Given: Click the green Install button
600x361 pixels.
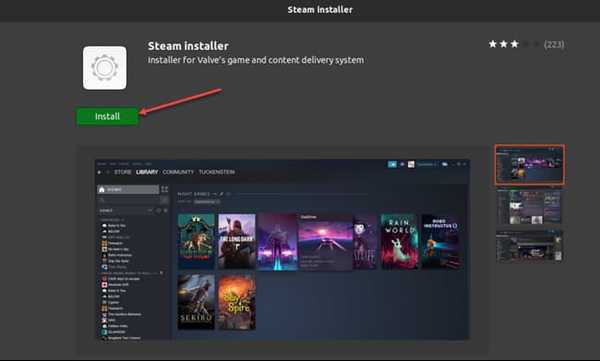Looking at the screenshot, I should pos(108,116).
